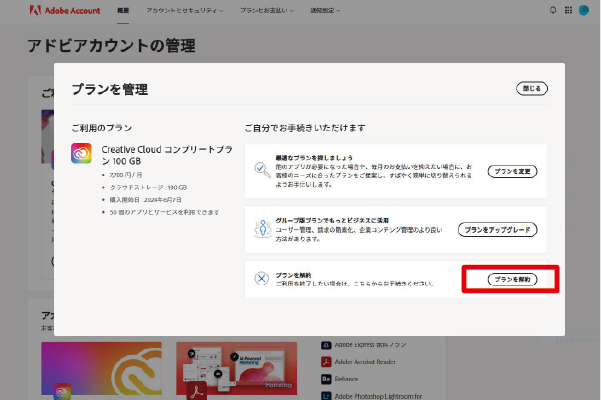Open the Acrobat marketing thumbnail card
Viewport: 601px width, 400px height.
point(236,369)
